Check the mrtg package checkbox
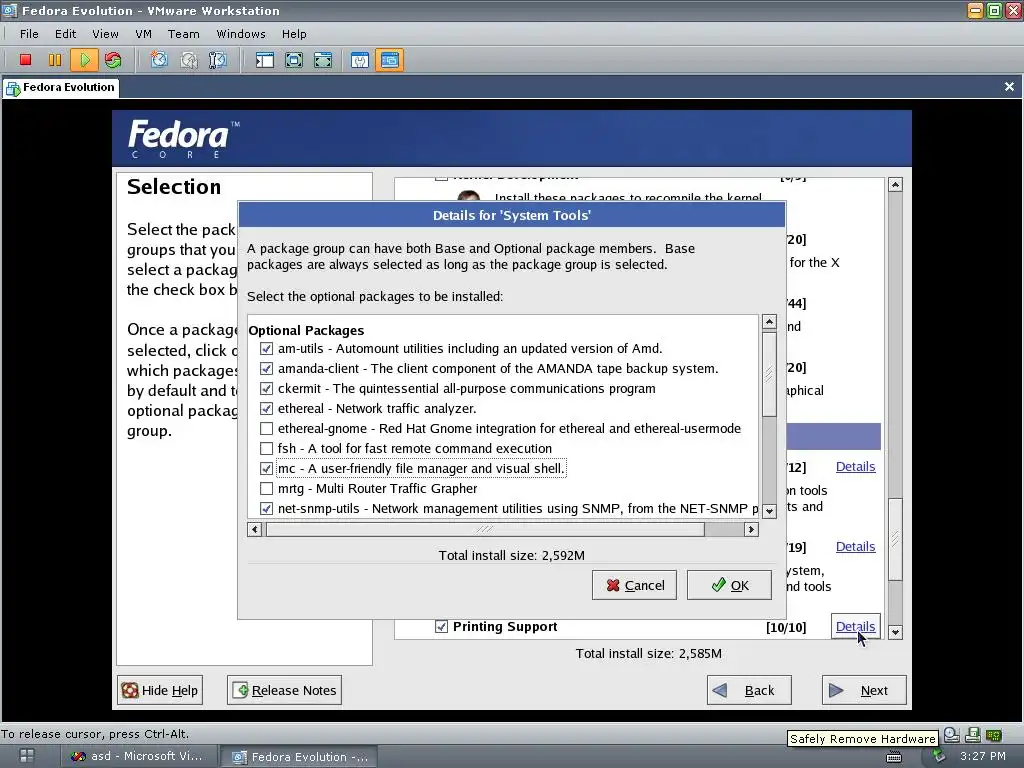 click(x=266, y=488)
